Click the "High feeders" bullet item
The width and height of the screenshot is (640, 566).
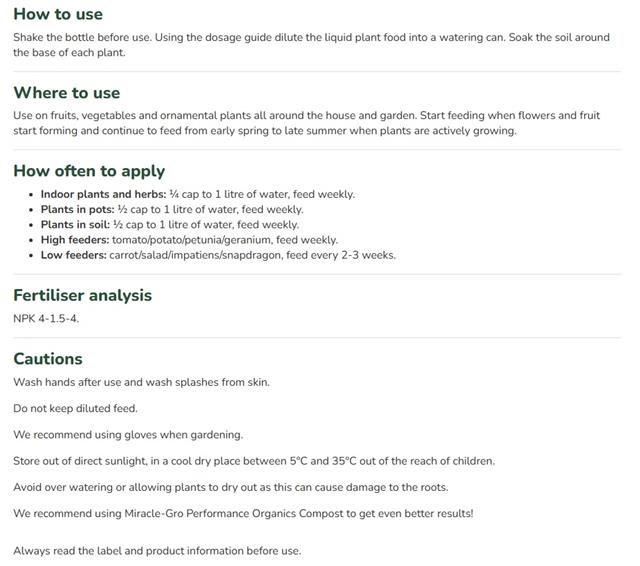pyautogui.click(x=189, y=240)
